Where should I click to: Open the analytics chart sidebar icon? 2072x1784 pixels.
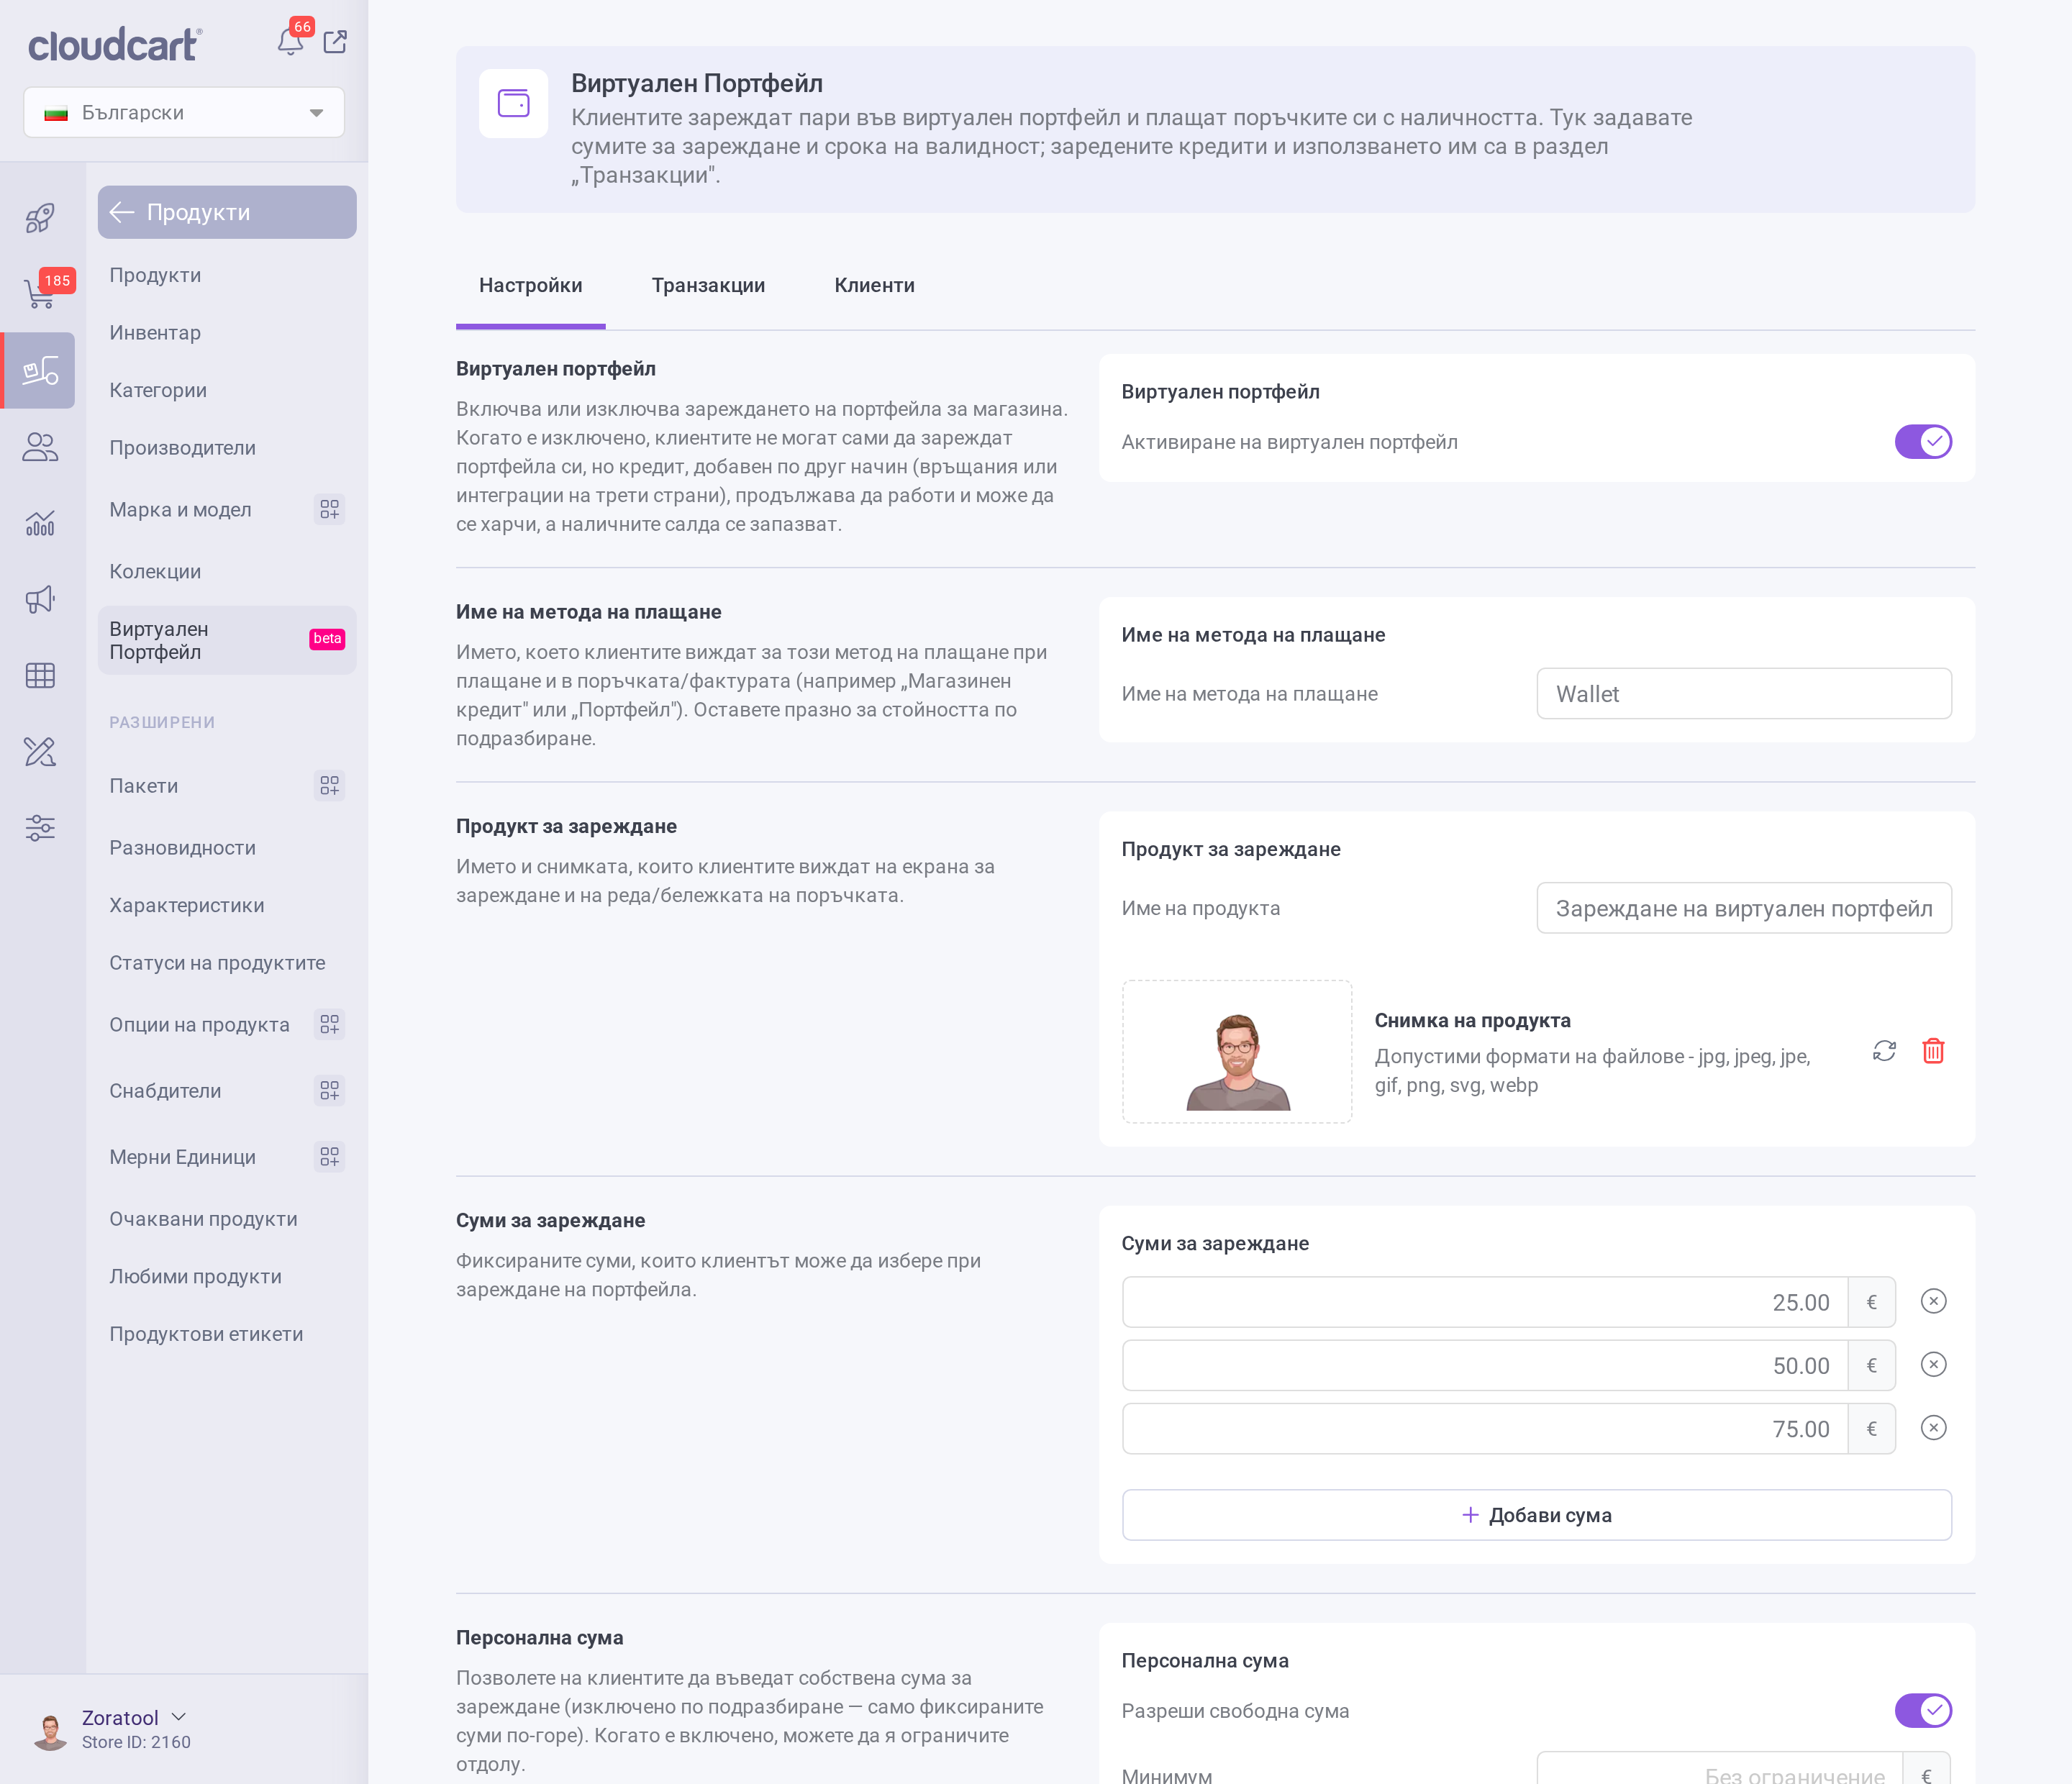40,523
